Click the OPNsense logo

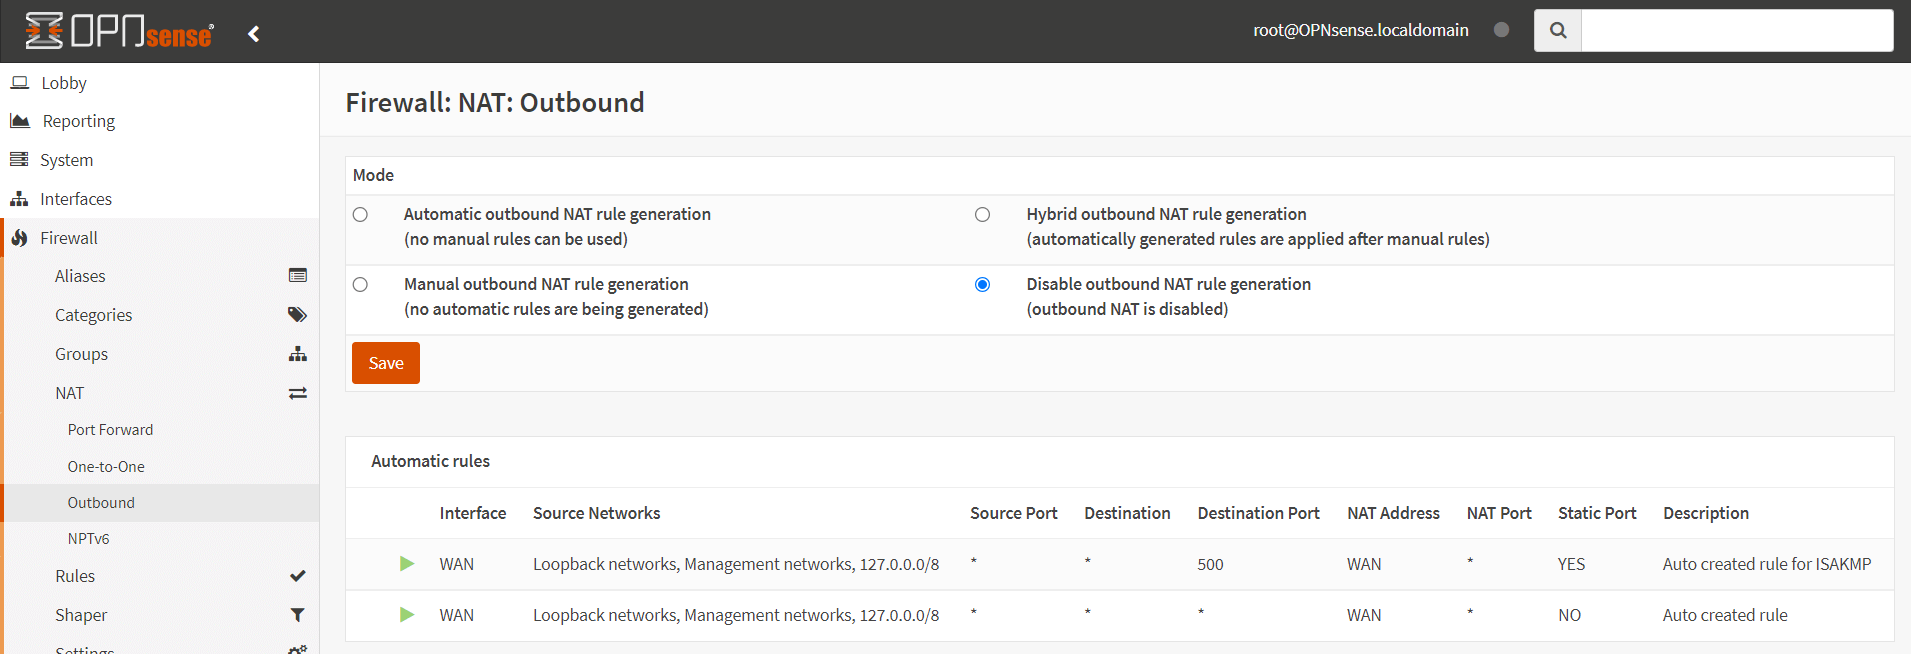119,32
